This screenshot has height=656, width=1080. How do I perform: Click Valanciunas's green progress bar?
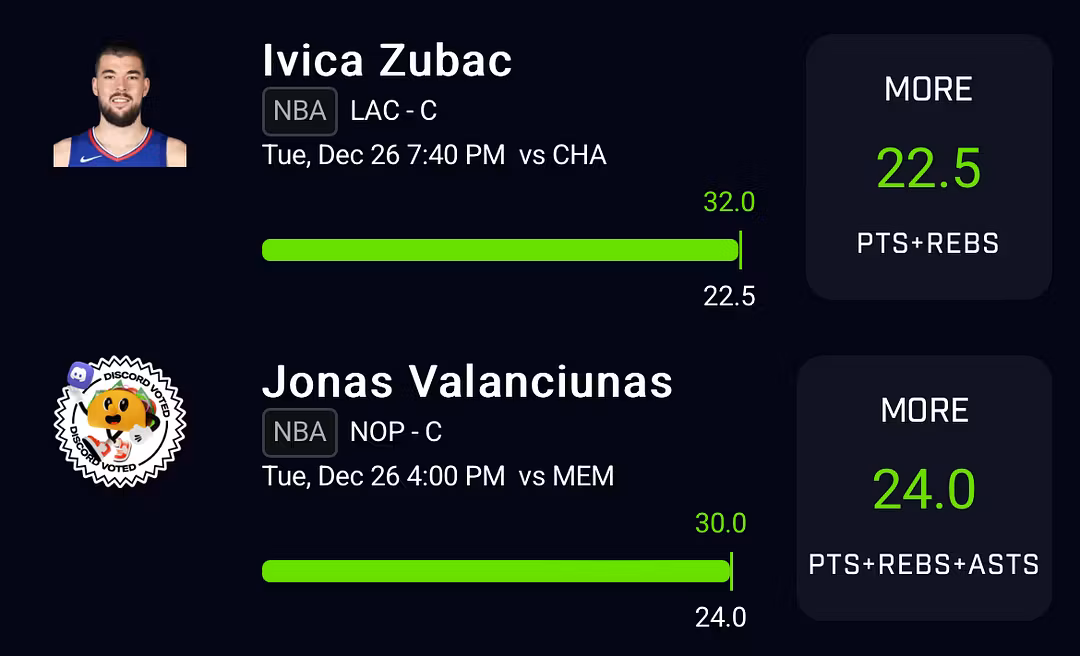[x=496, y=571]
